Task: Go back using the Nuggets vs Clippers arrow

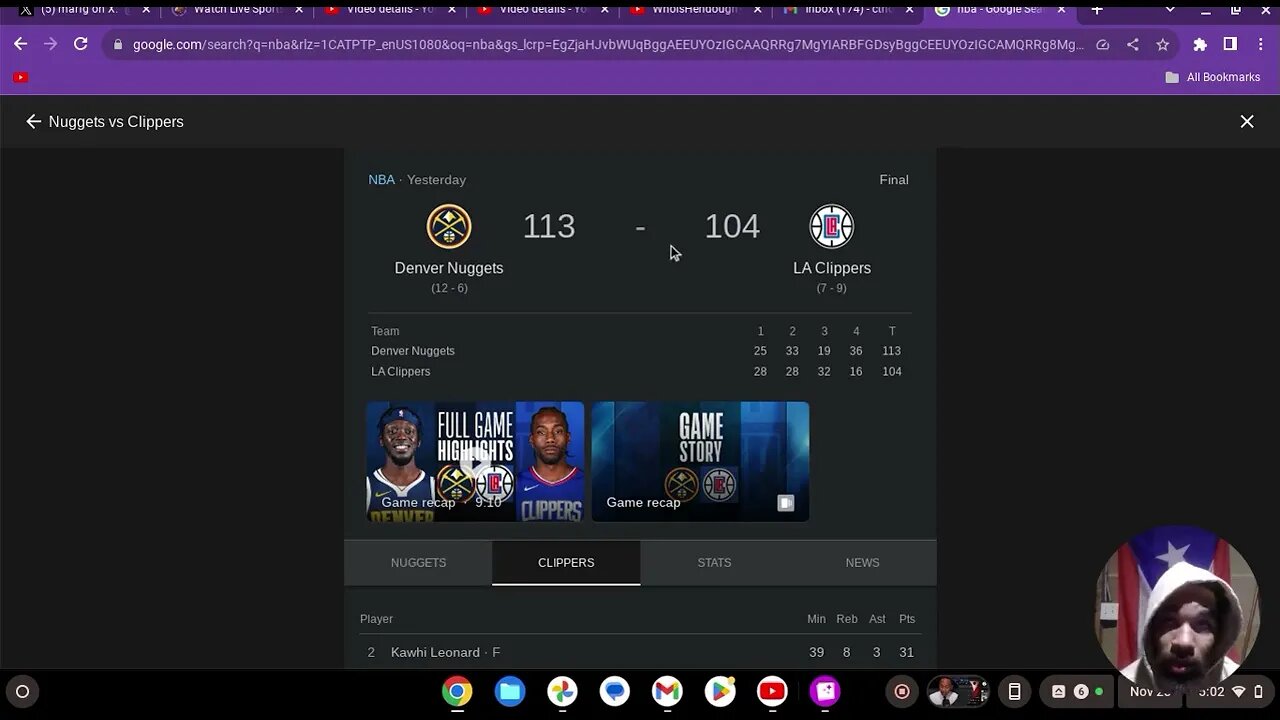Action: (33, 121)
